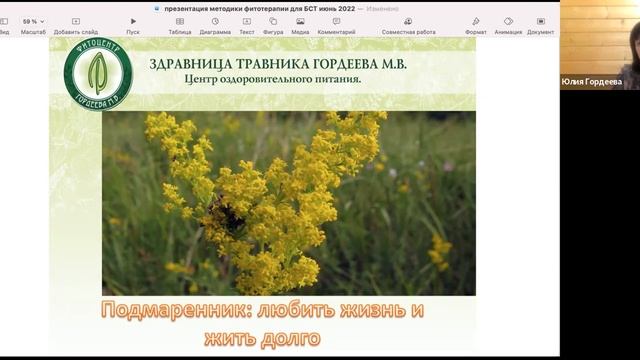Start the slideshow with Пуск button
The width and height of the screenshot is (640, 360).
pos(133,21)
